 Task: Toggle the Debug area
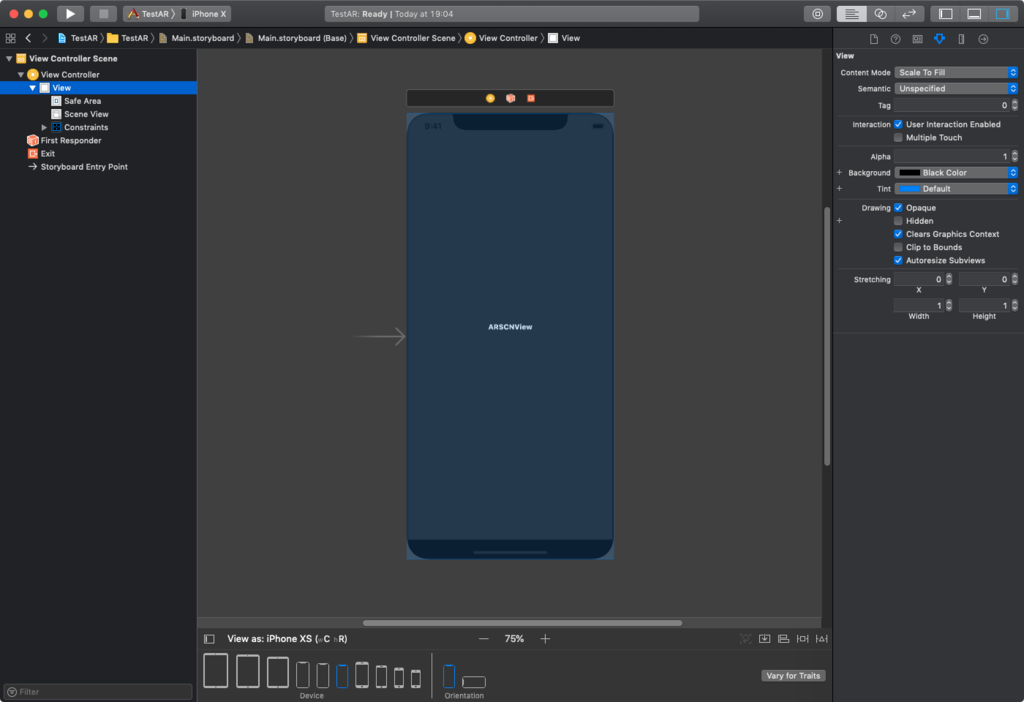click(974, 14)
